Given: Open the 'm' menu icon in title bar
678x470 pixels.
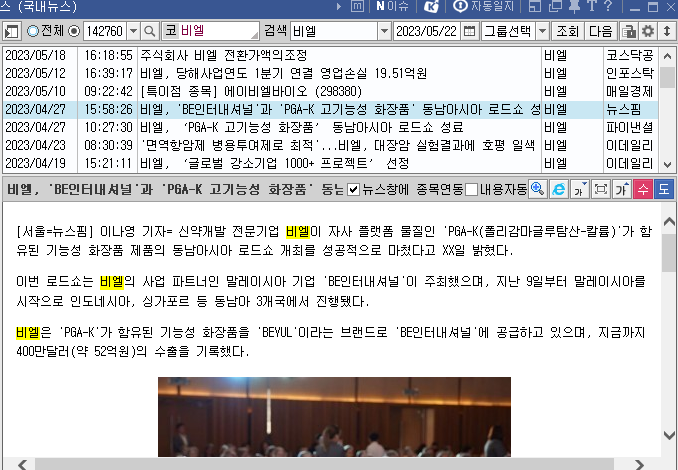Looking at the screenshot, I should click(357, 6).
